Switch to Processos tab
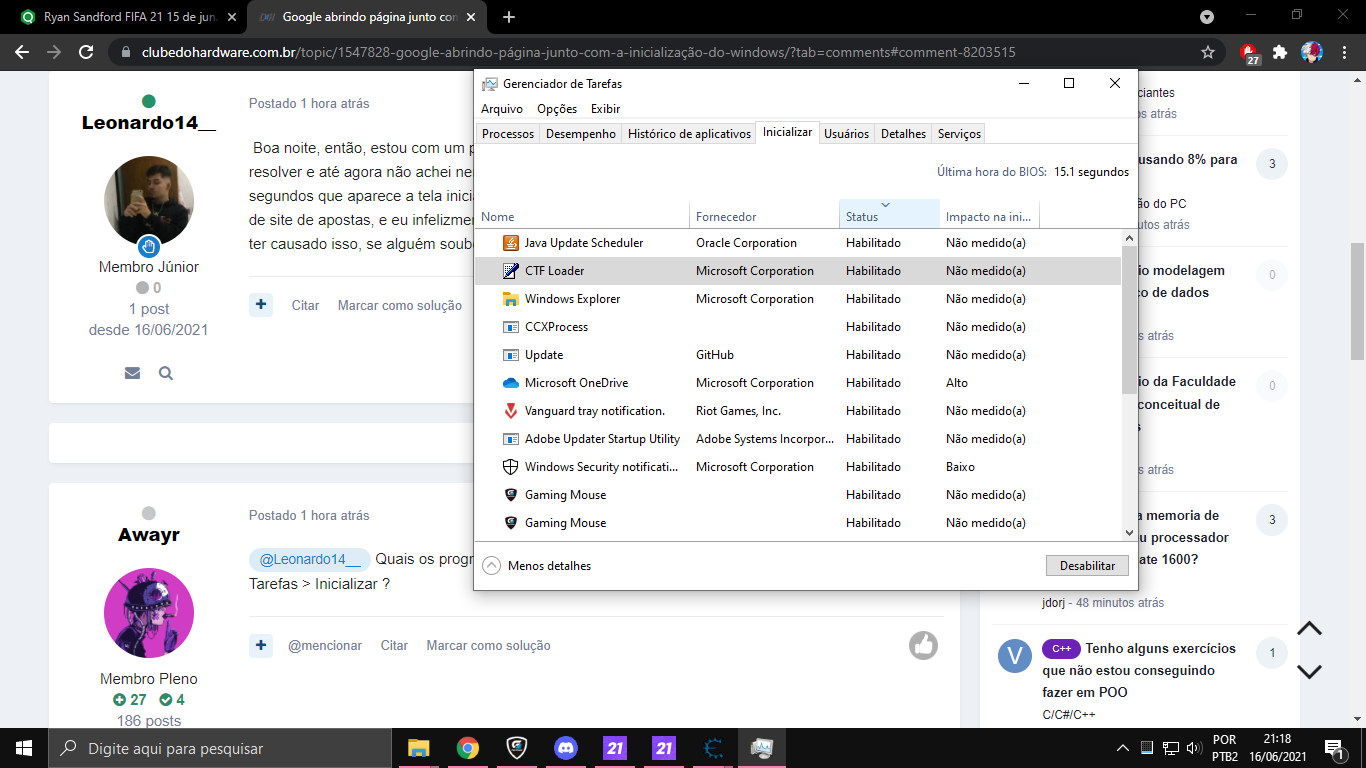Image resolution: width=1366 pixels, height=768 pixels. [508, 133]
